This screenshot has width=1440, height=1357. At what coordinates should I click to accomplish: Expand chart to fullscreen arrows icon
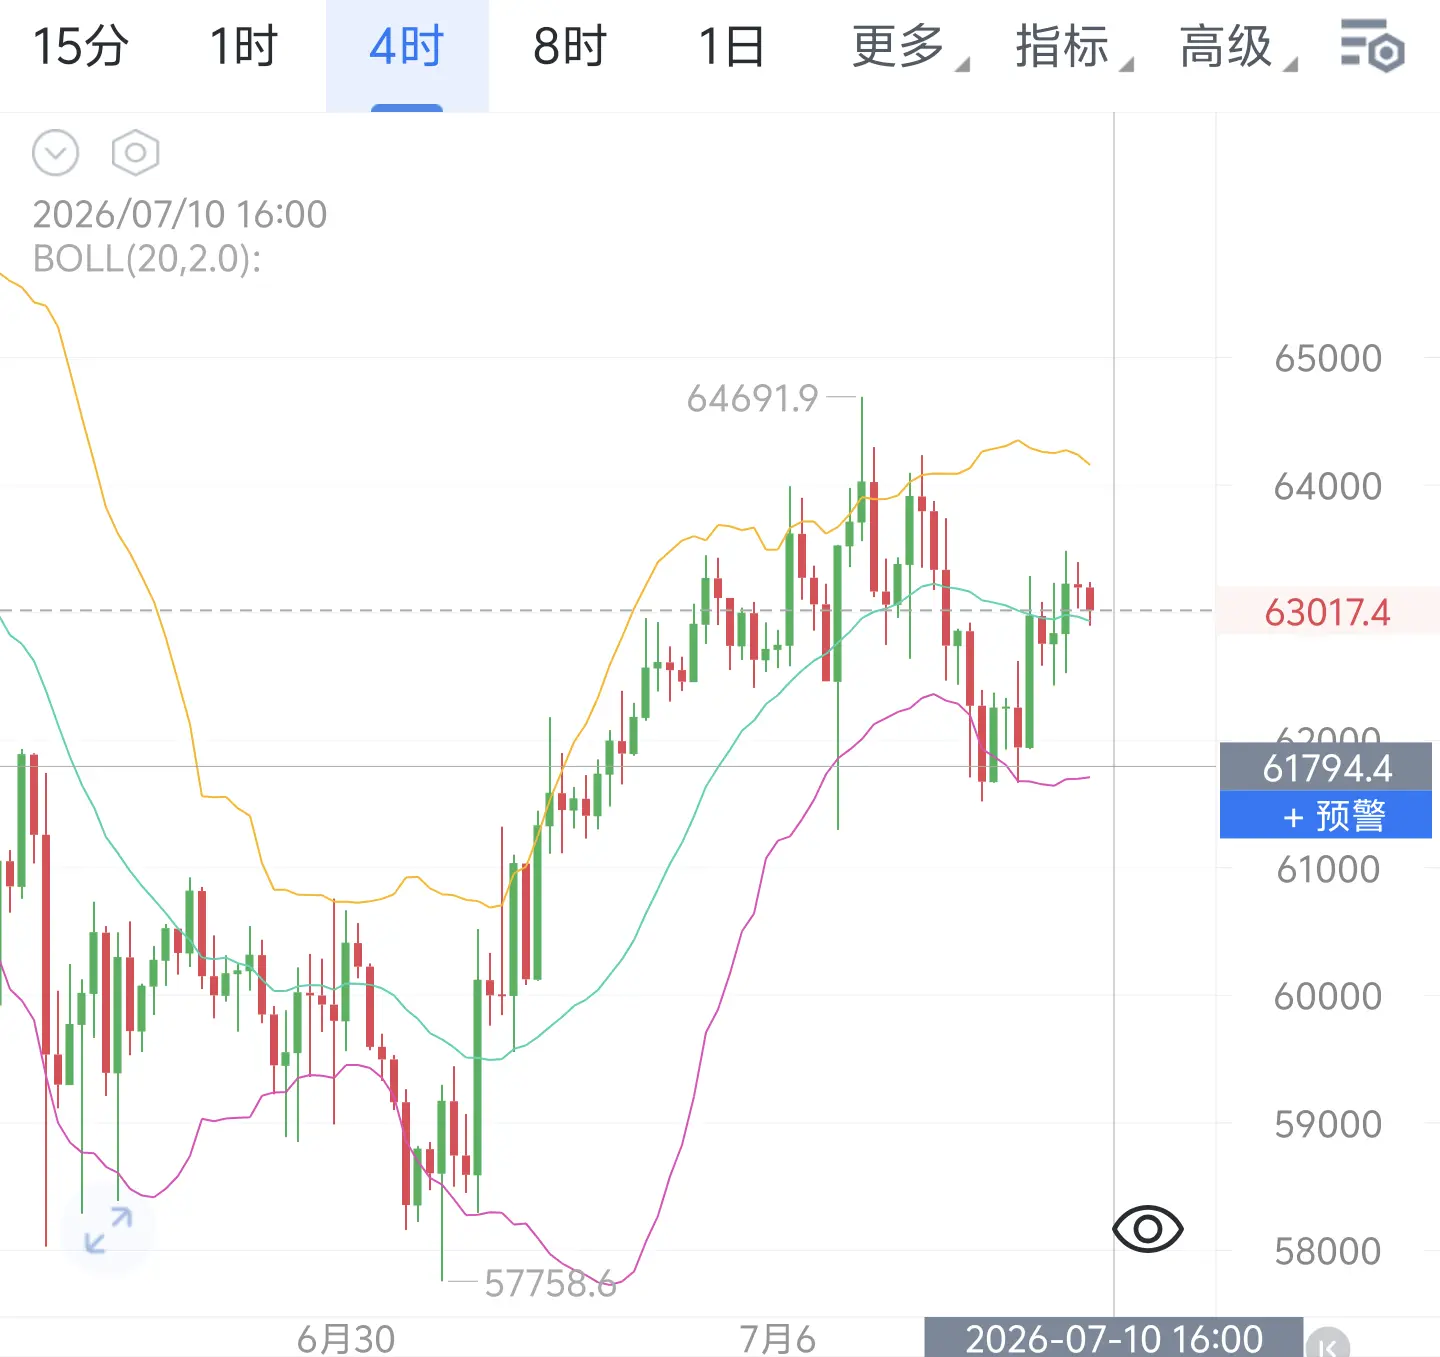point(108,1230)
